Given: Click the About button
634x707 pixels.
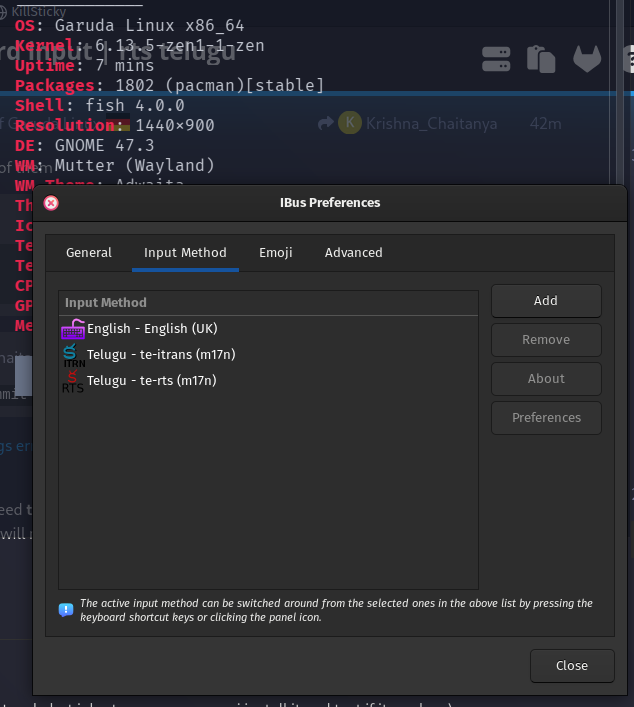Looking at the screenshot, I should (546, 379).
